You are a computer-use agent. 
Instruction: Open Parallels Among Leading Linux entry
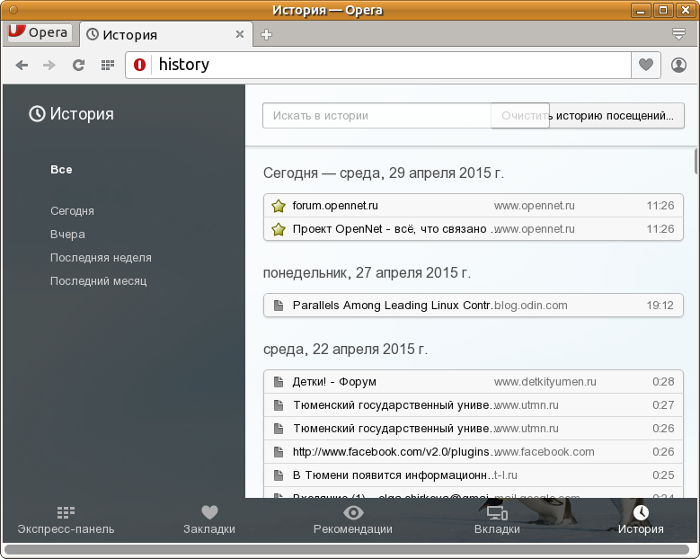coord(473,305)
